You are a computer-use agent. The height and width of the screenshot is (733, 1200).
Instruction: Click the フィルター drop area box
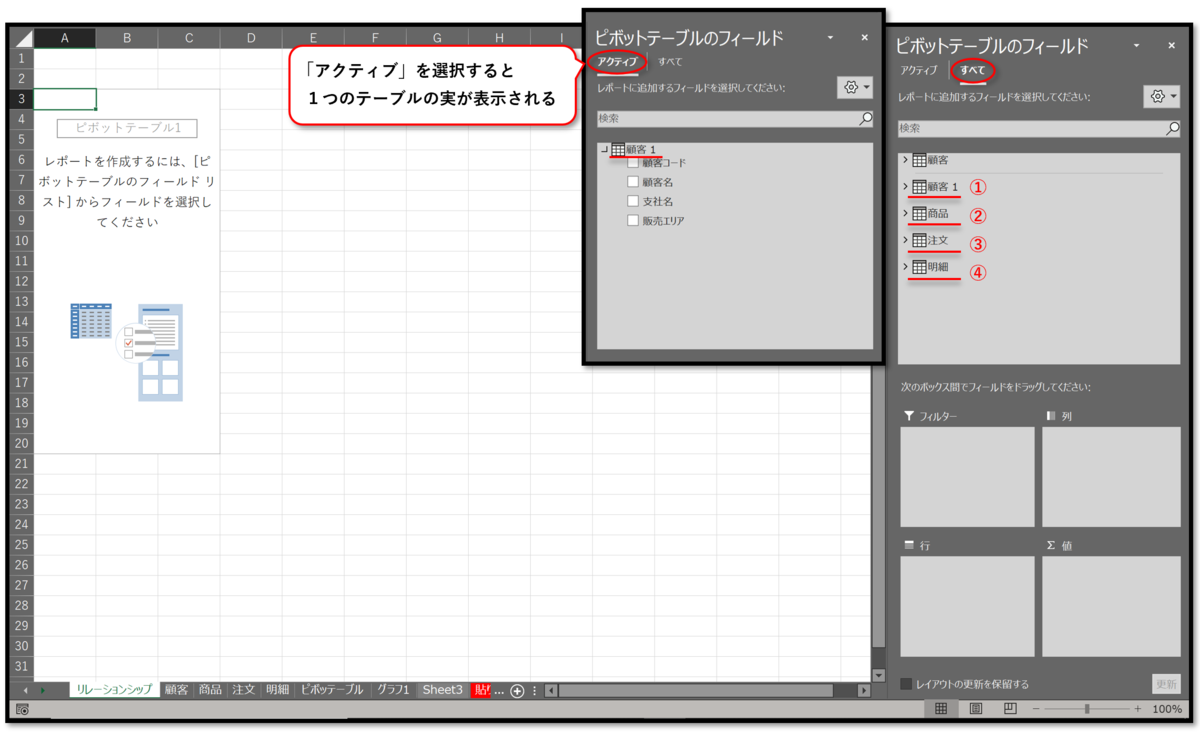click(x=967, y=476)
